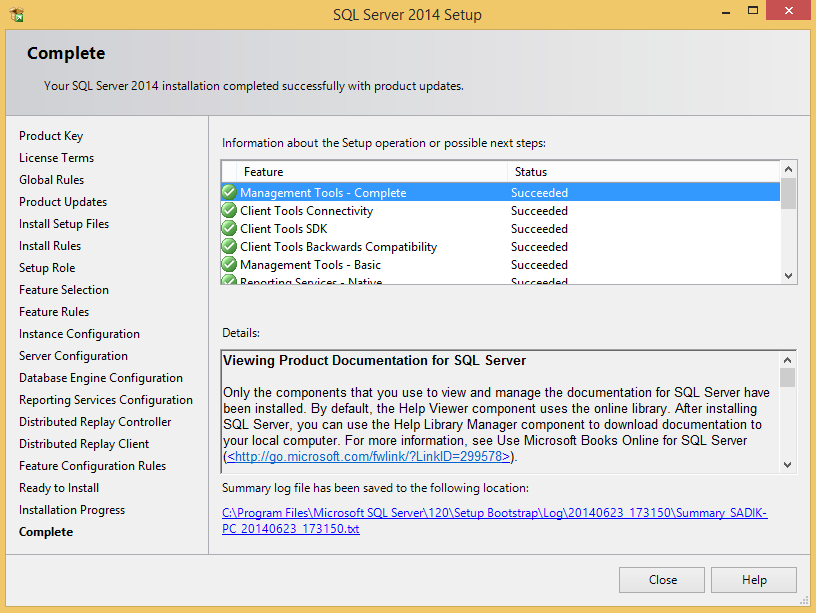Click the Server Configuration step
Image resolution: width=816 pixels, height=613 pixels.
(73, 356)
